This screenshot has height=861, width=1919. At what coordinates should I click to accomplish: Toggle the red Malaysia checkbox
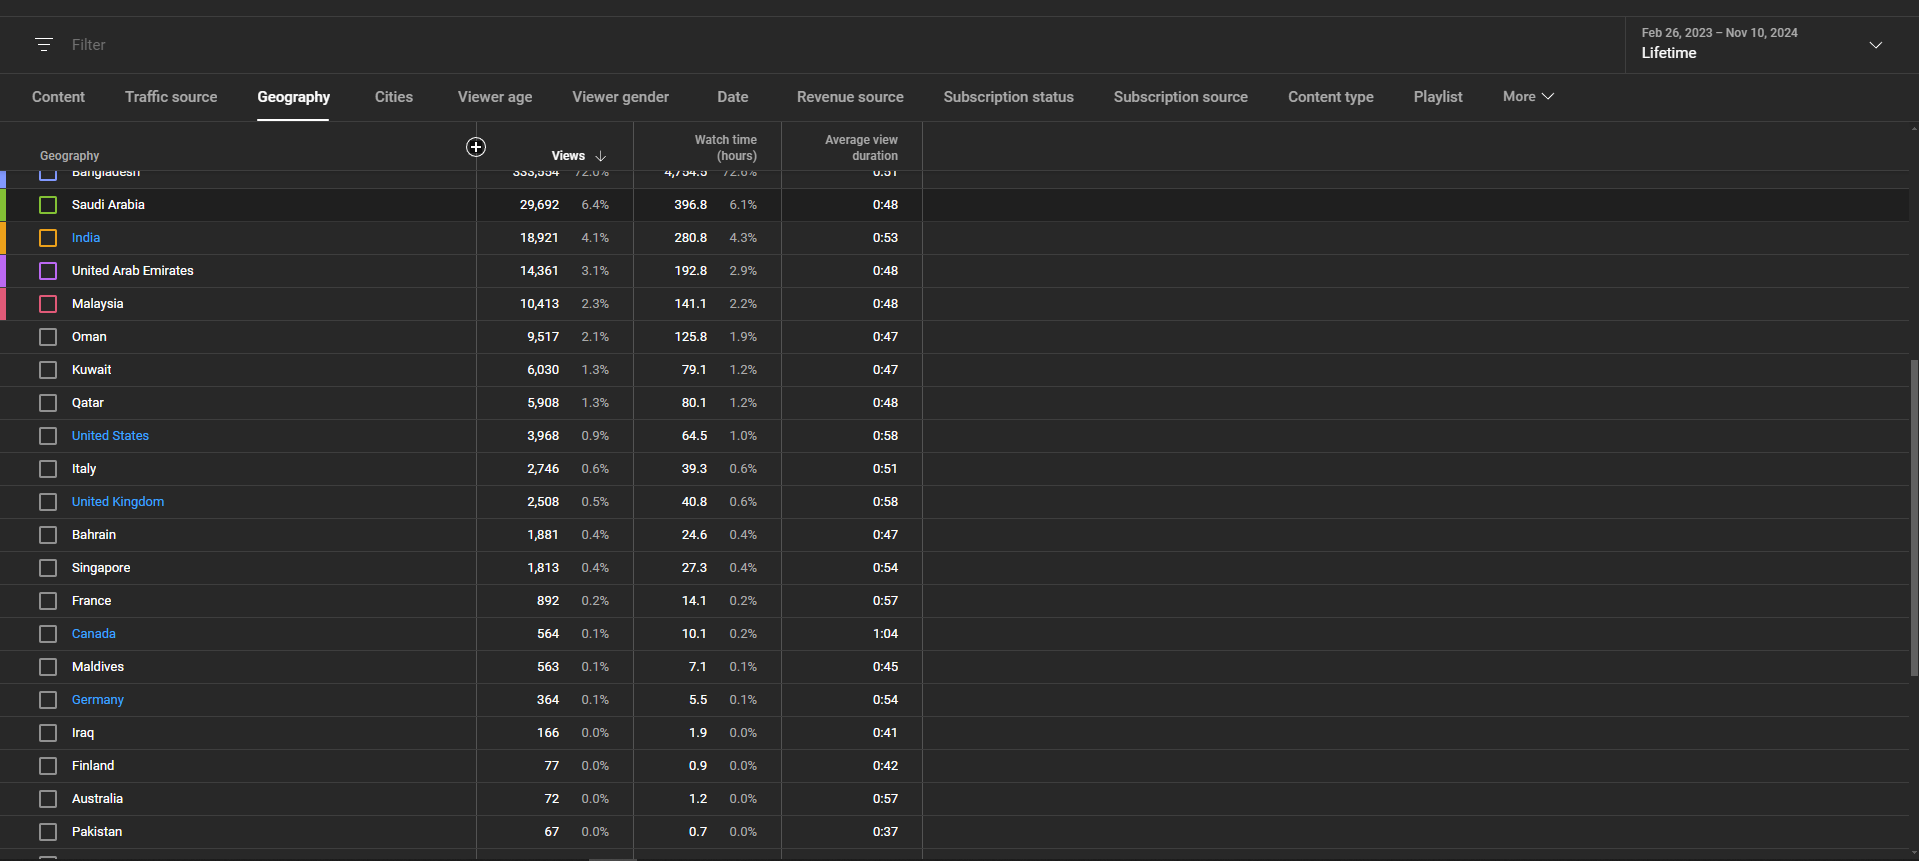48,304
